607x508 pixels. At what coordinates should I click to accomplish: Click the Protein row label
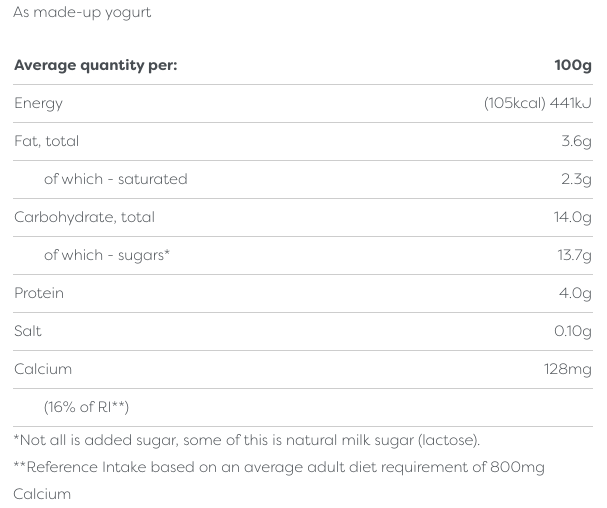pos(39,294)
